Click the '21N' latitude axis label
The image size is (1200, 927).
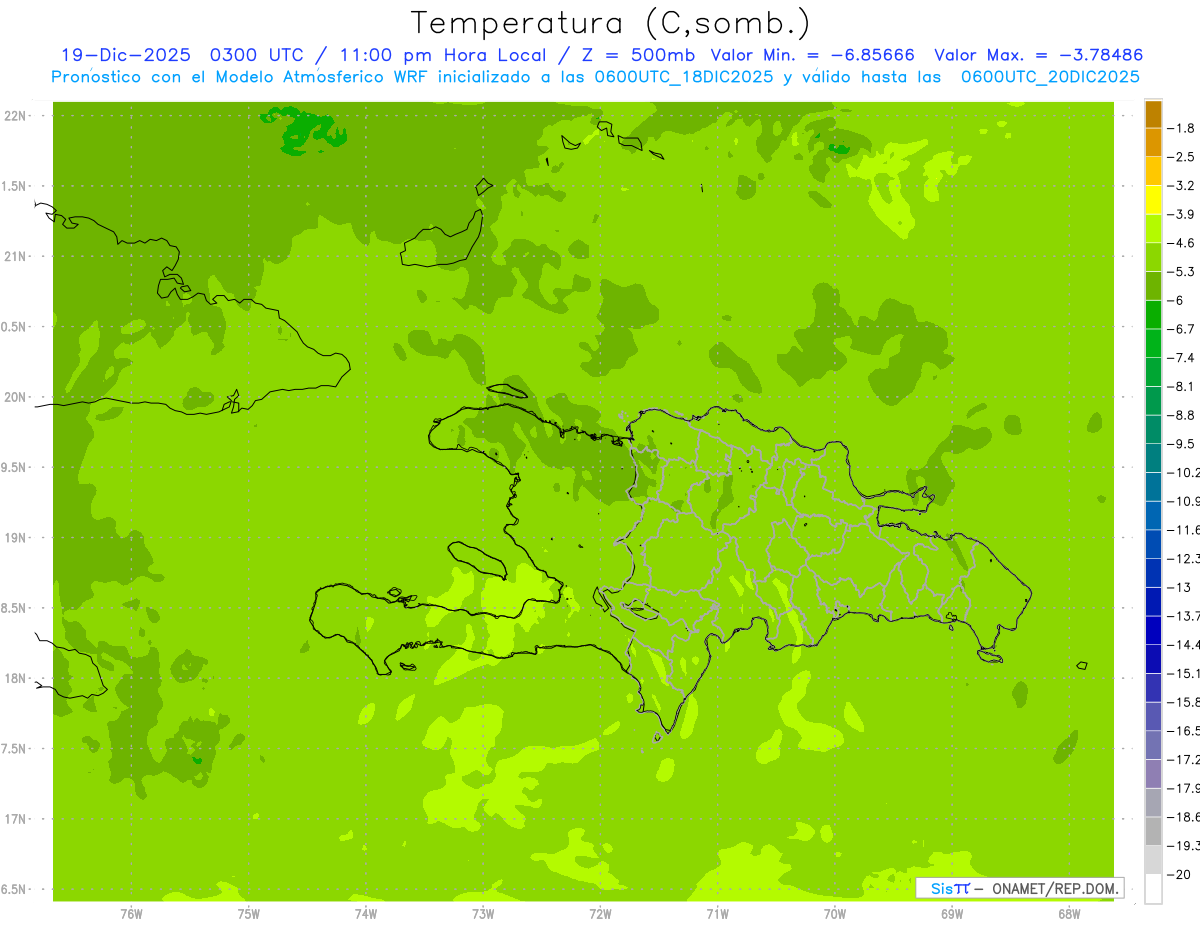point(16,256)
